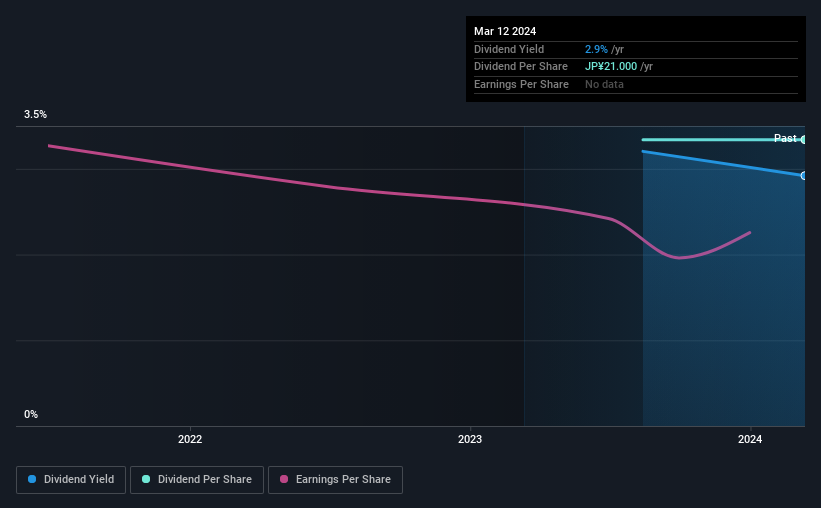
Task: Click the 2022 x-axis label
Action: point(190,440)
